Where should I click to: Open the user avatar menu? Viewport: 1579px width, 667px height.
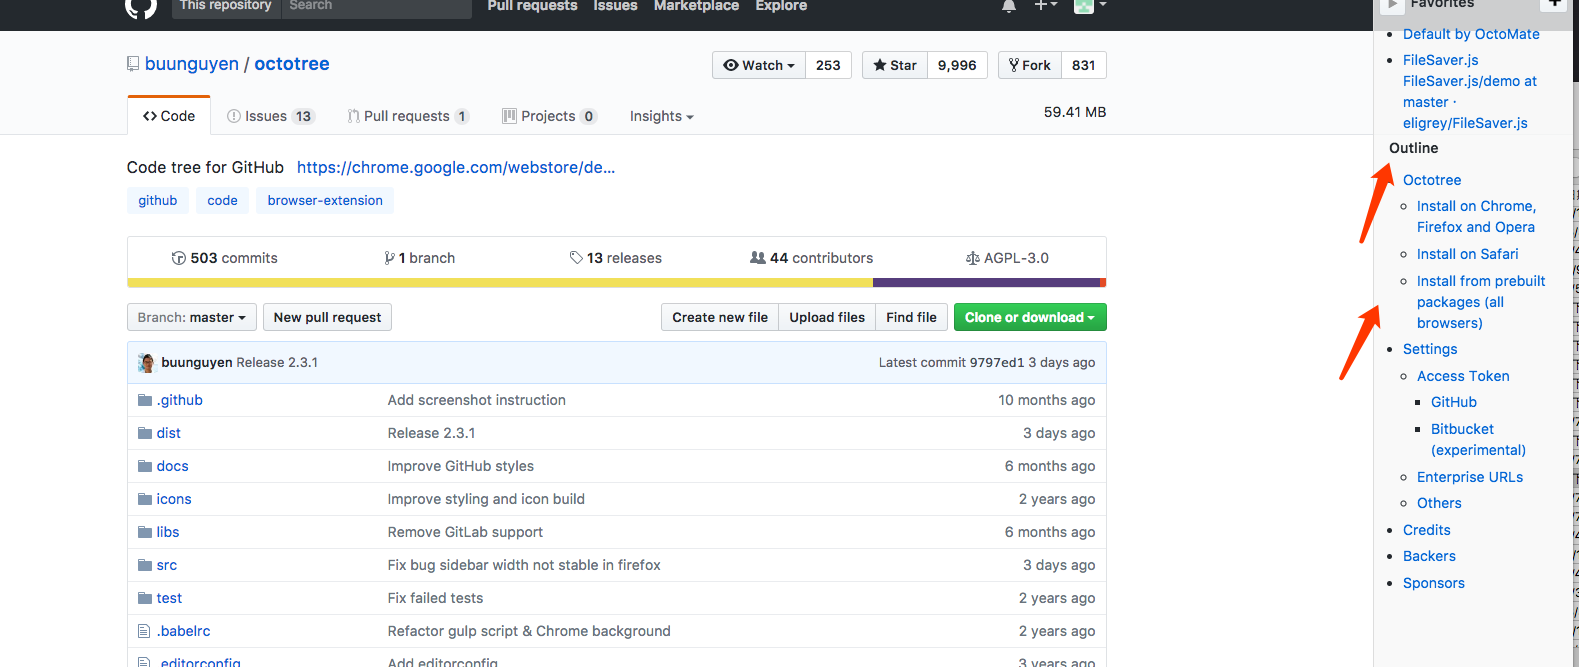click(x=1089, y=6)
